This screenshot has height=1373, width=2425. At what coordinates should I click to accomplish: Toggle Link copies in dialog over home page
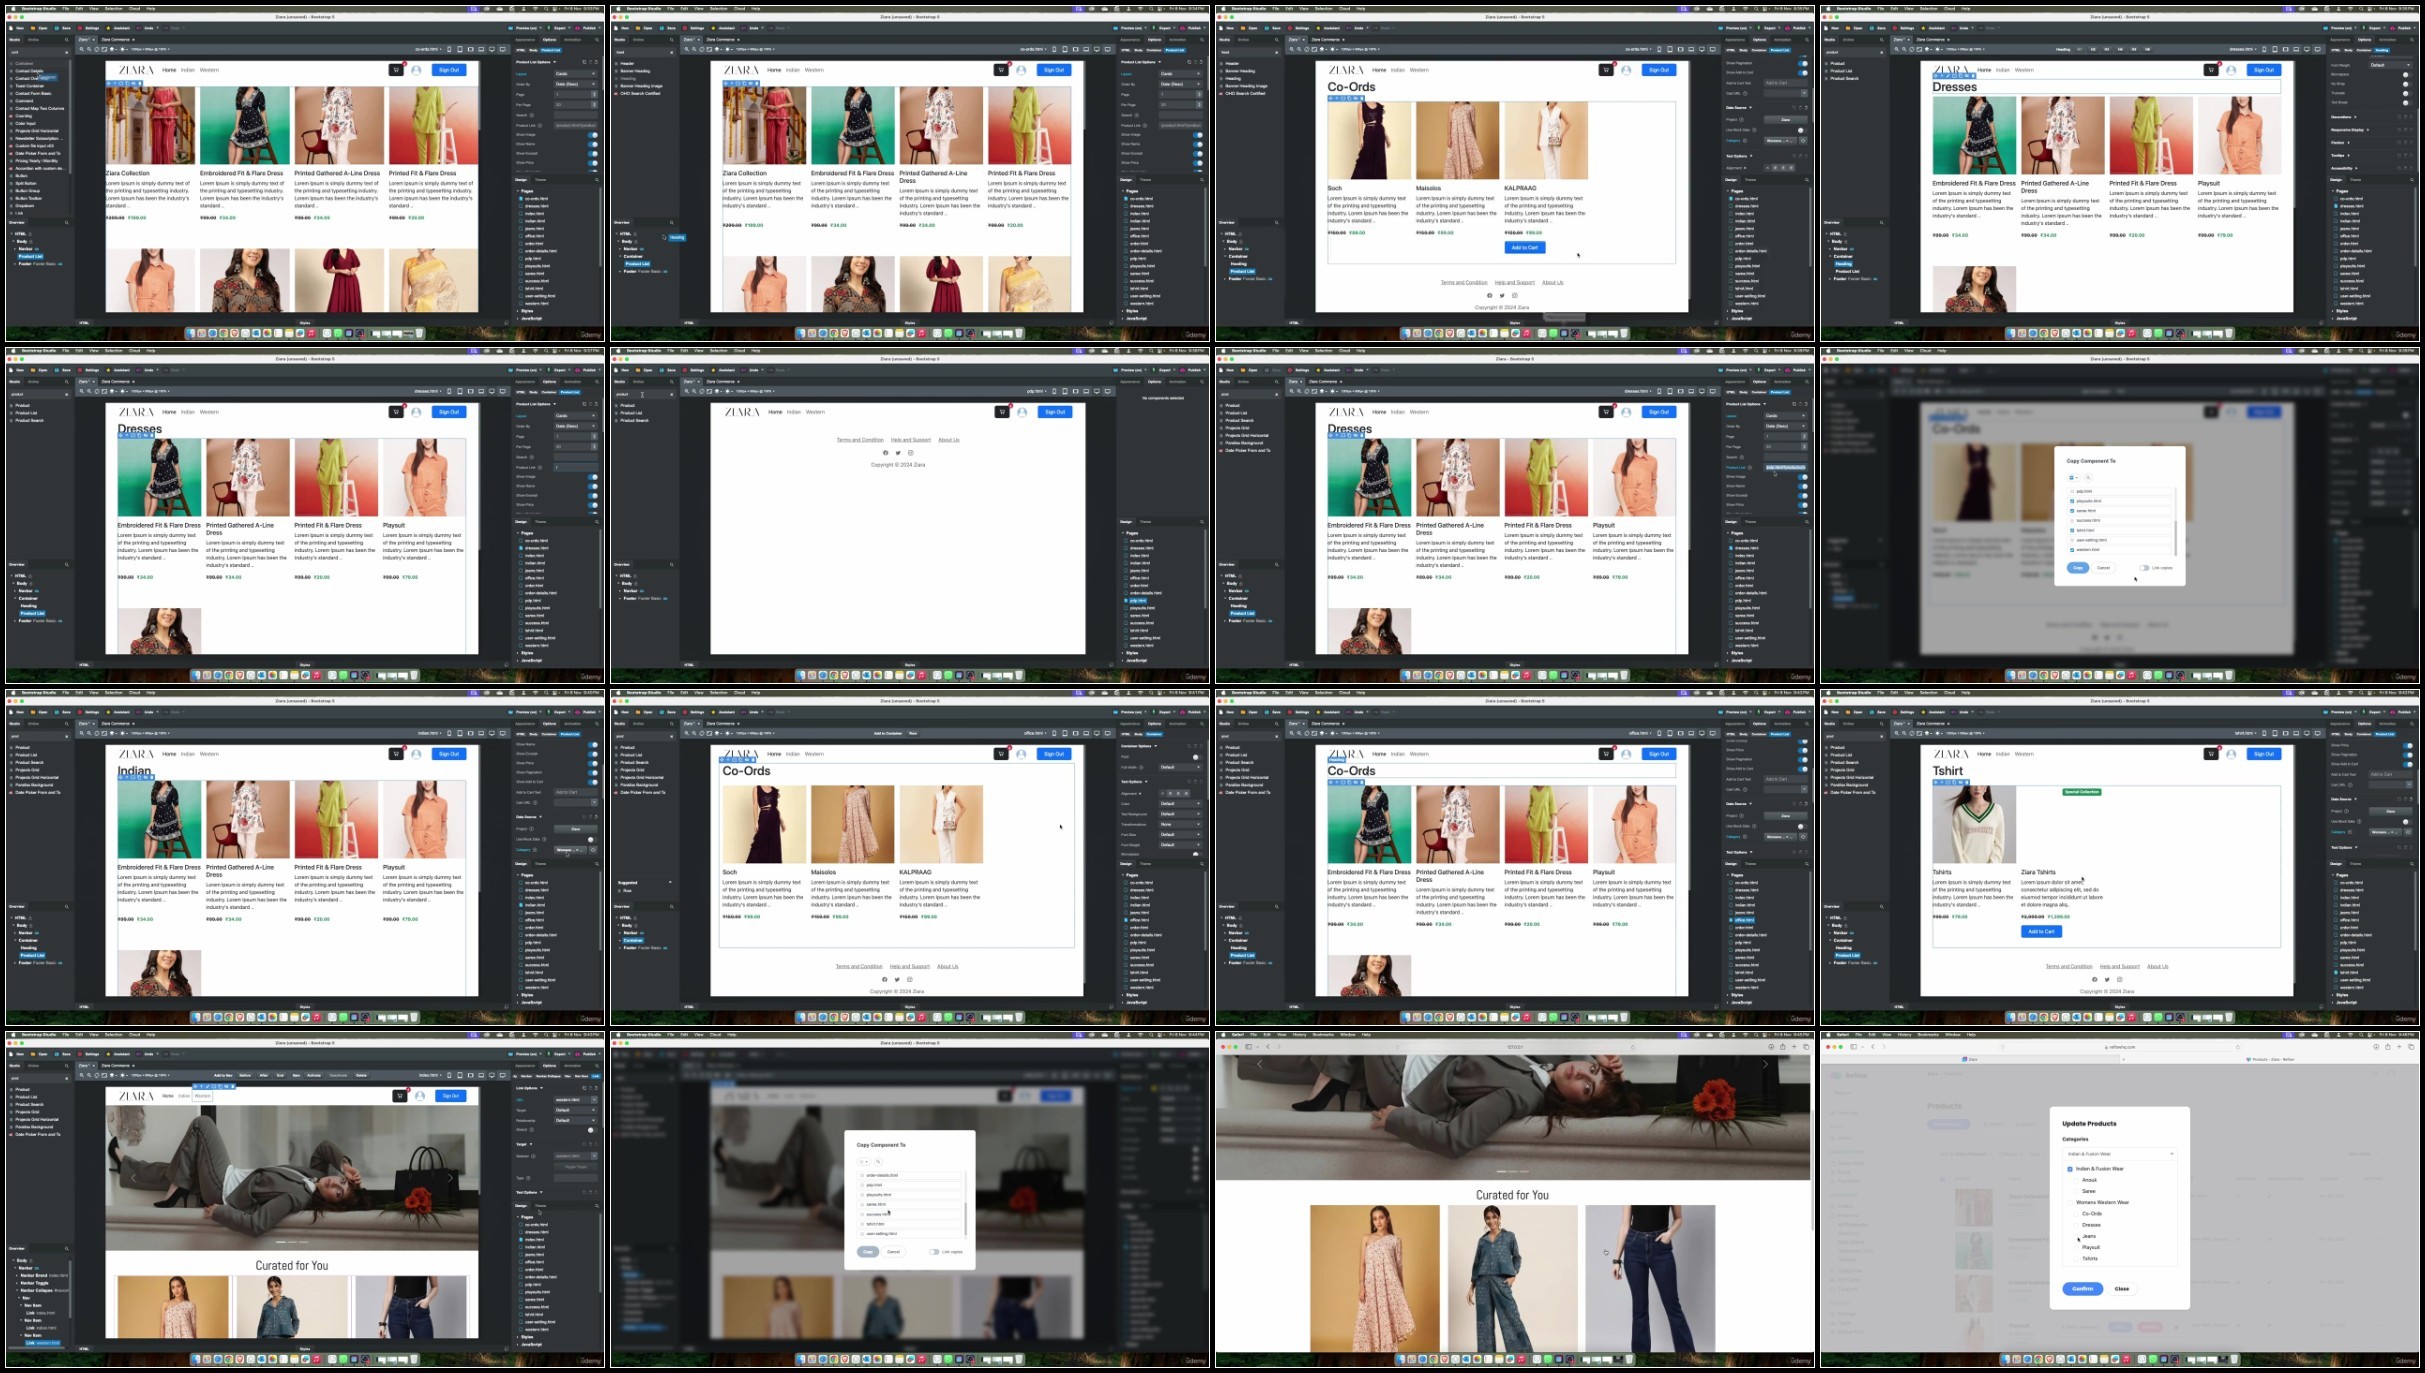(934, 1252)
